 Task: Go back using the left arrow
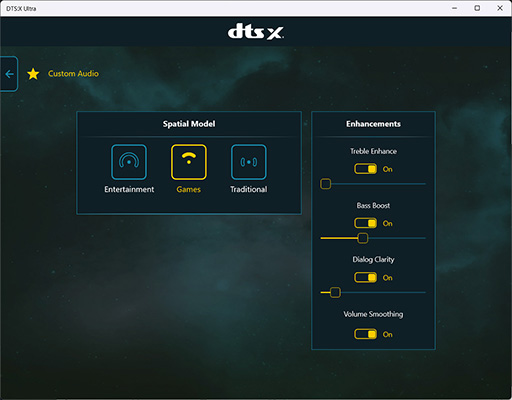tap(9, 74)
